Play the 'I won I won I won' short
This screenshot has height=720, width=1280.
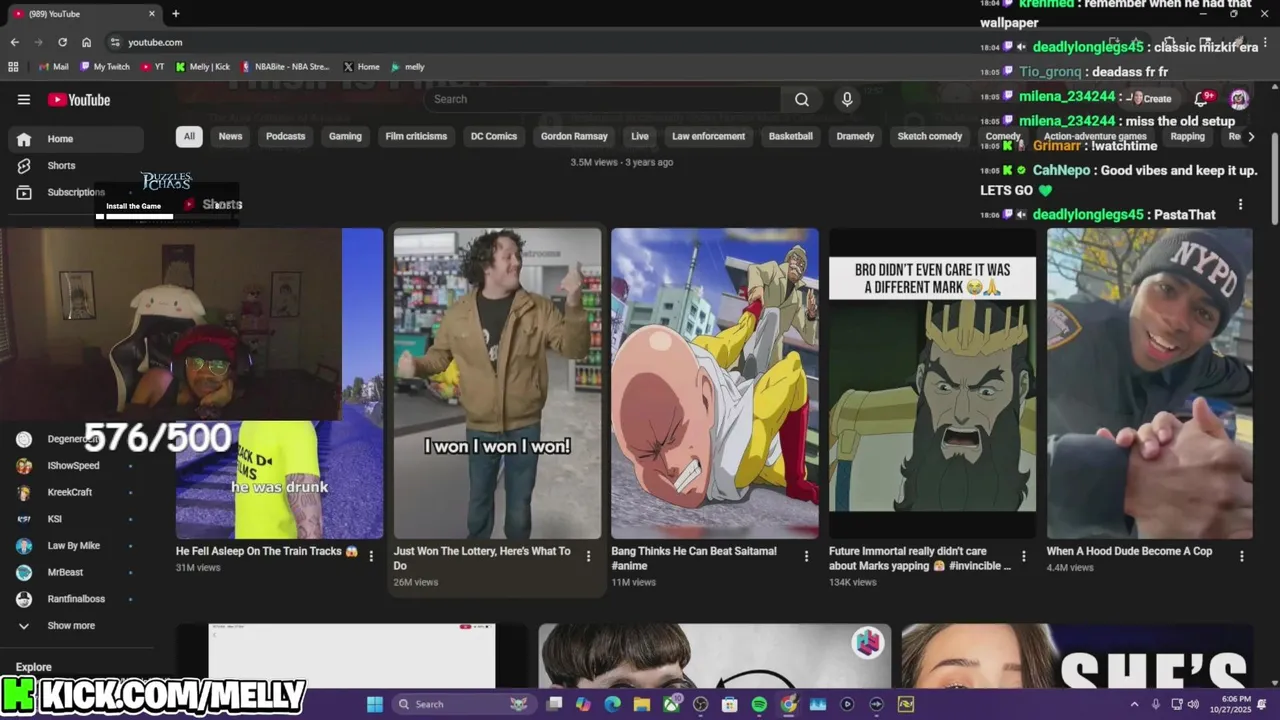point(497,383)
